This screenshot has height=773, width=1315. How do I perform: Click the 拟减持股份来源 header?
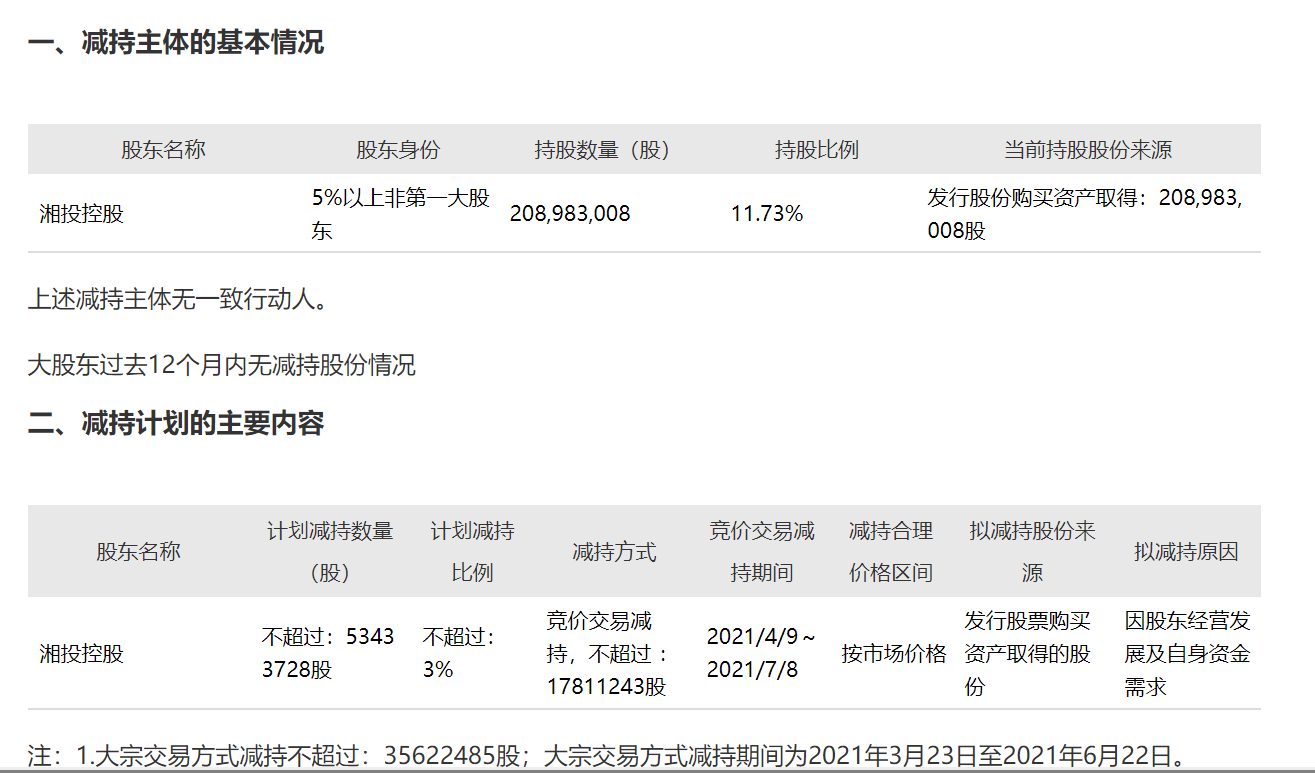(x=1032, y=551)
